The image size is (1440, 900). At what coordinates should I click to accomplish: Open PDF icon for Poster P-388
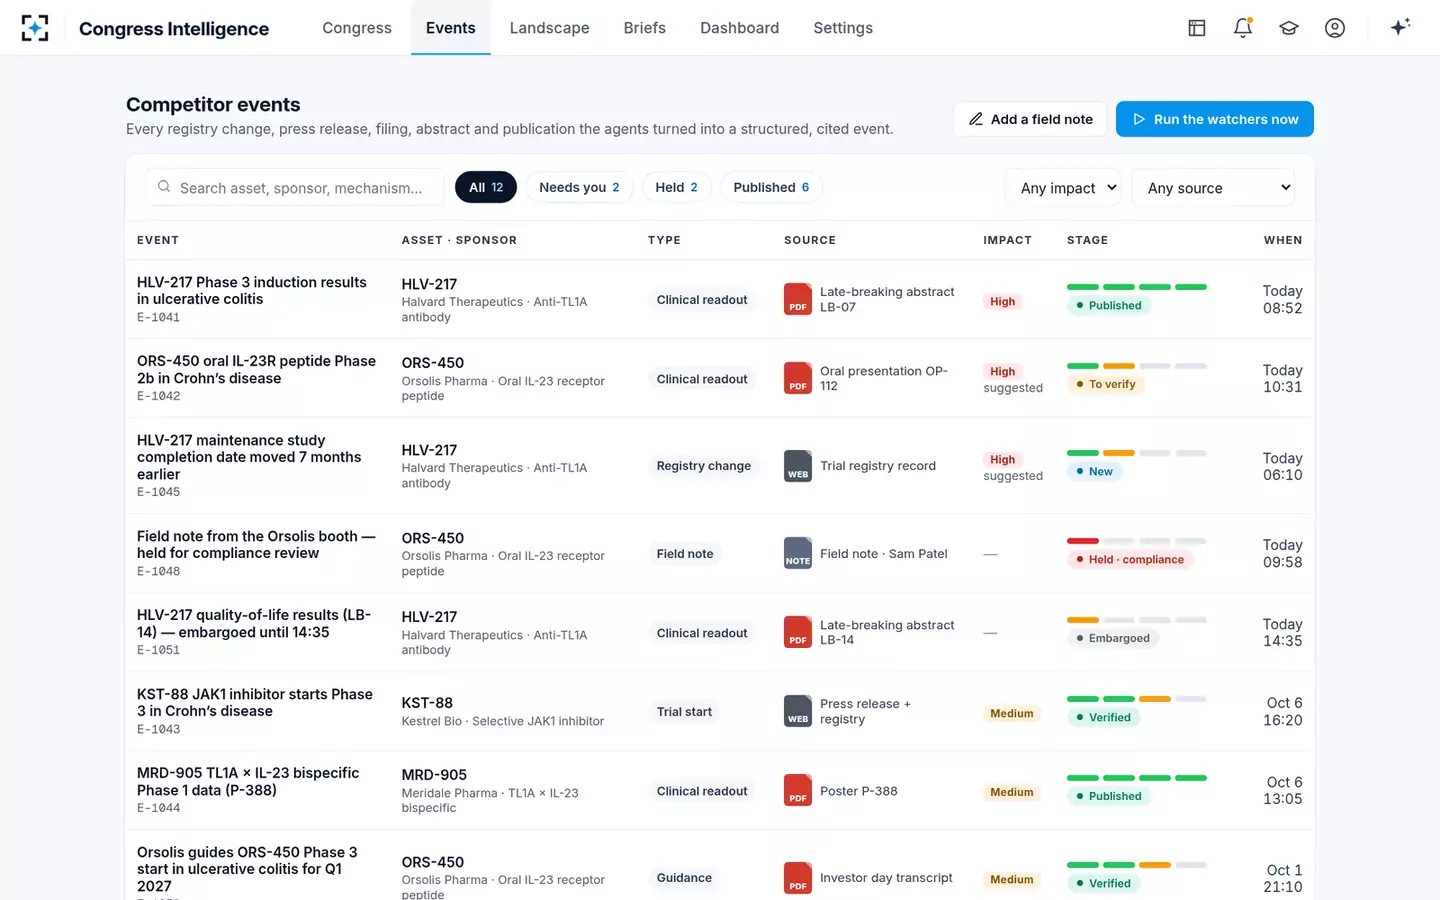(x=797, y=790)
